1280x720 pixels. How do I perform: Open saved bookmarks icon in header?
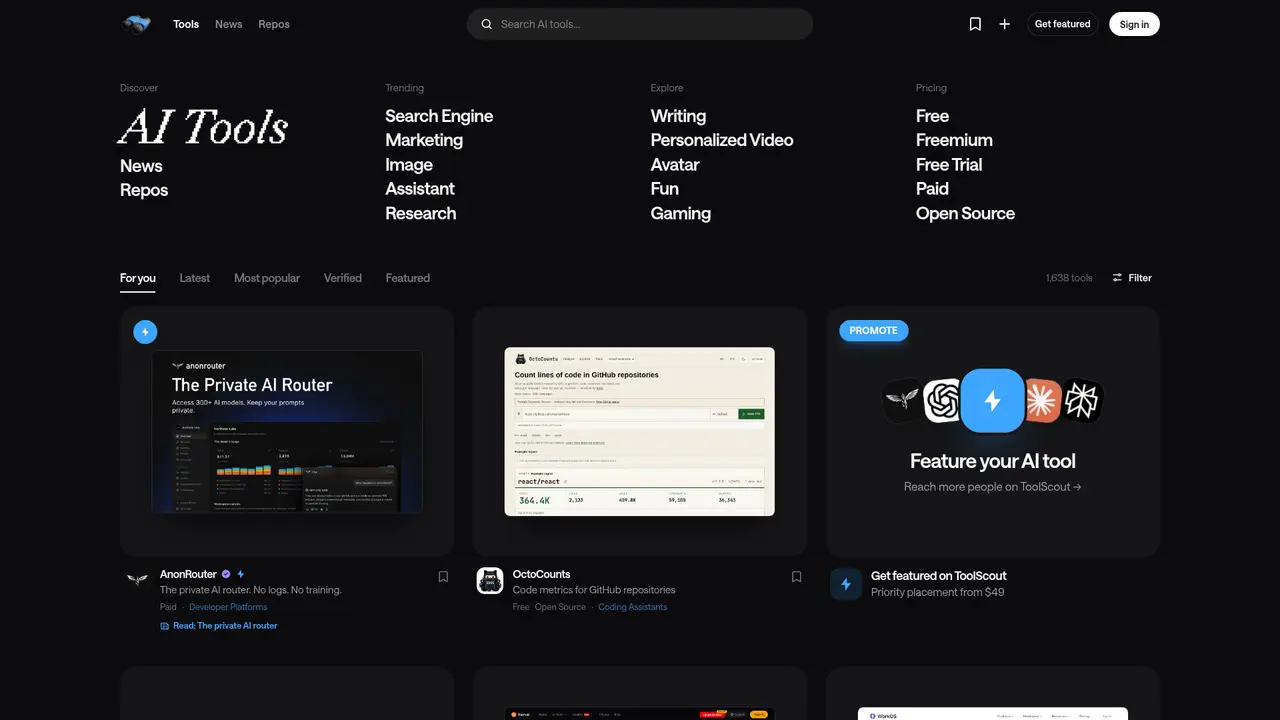click(975, 24)
